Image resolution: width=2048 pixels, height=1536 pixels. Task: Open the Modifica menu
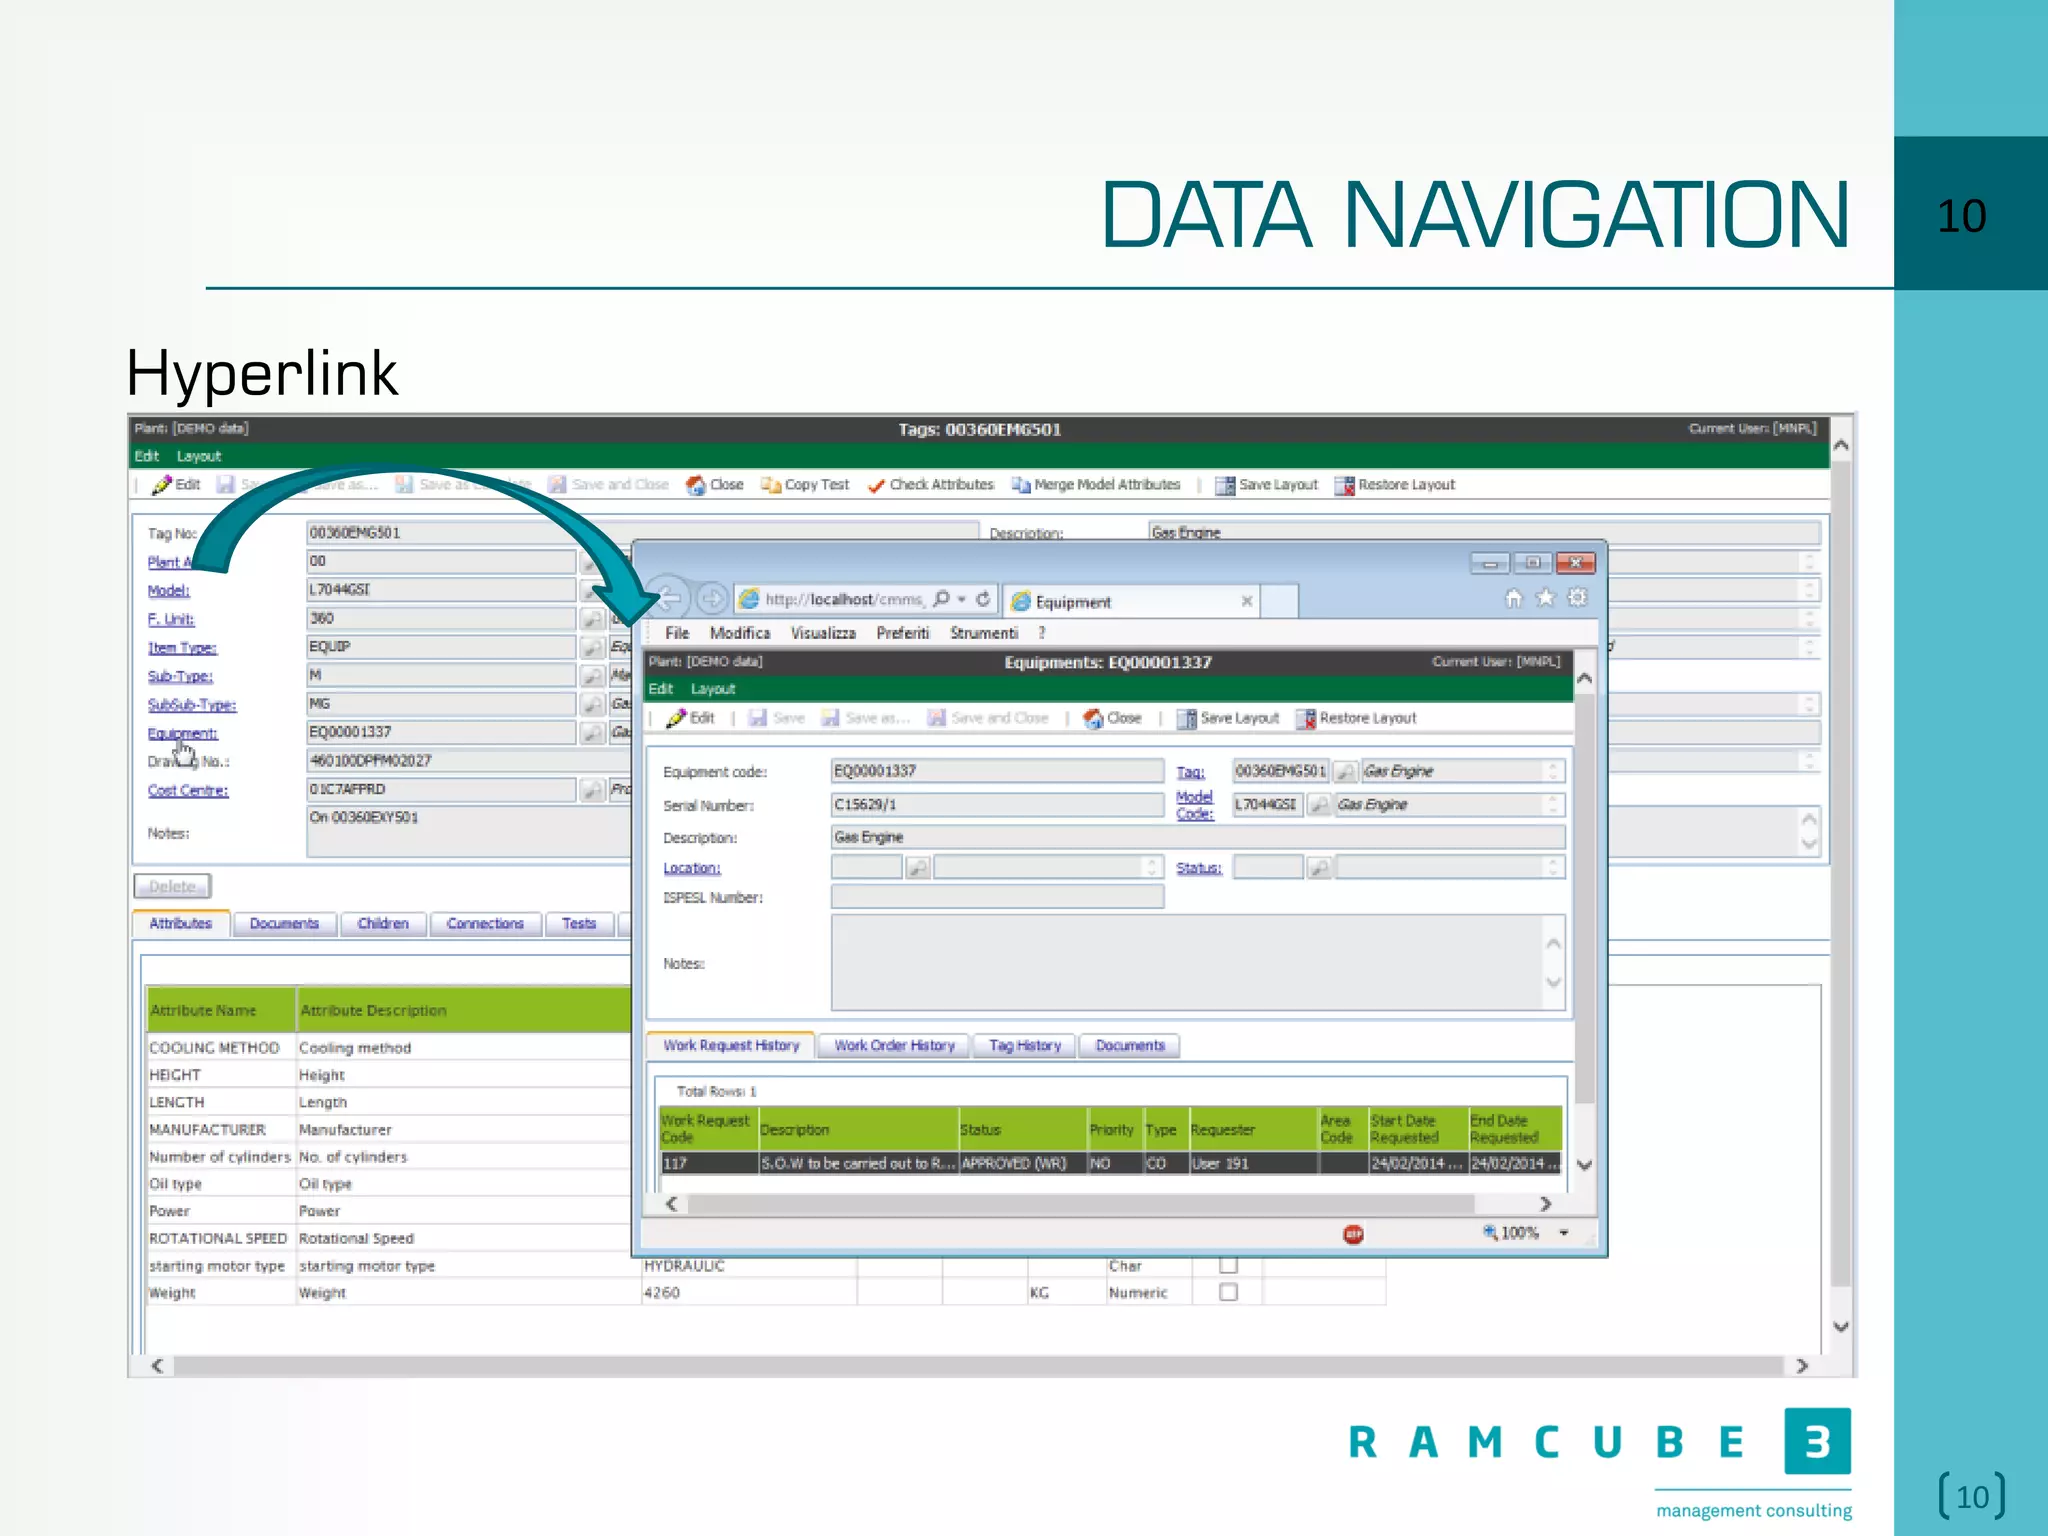click(x=740, y=633)
